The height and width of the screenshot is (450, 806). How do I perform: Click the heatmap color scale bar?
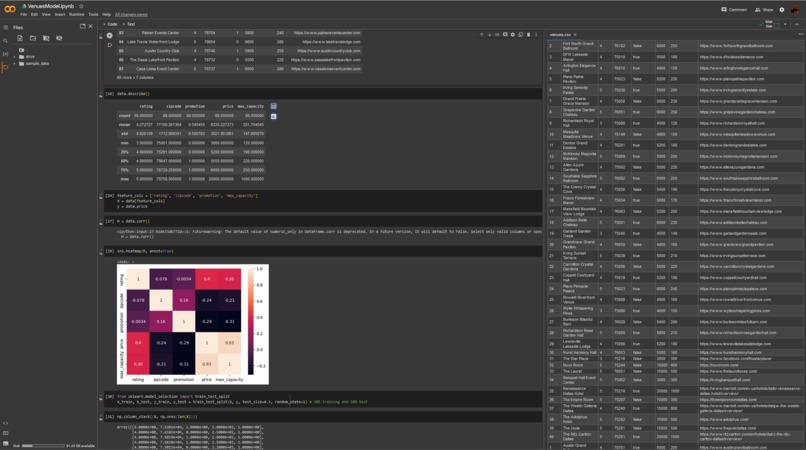[x=251, y=321]
